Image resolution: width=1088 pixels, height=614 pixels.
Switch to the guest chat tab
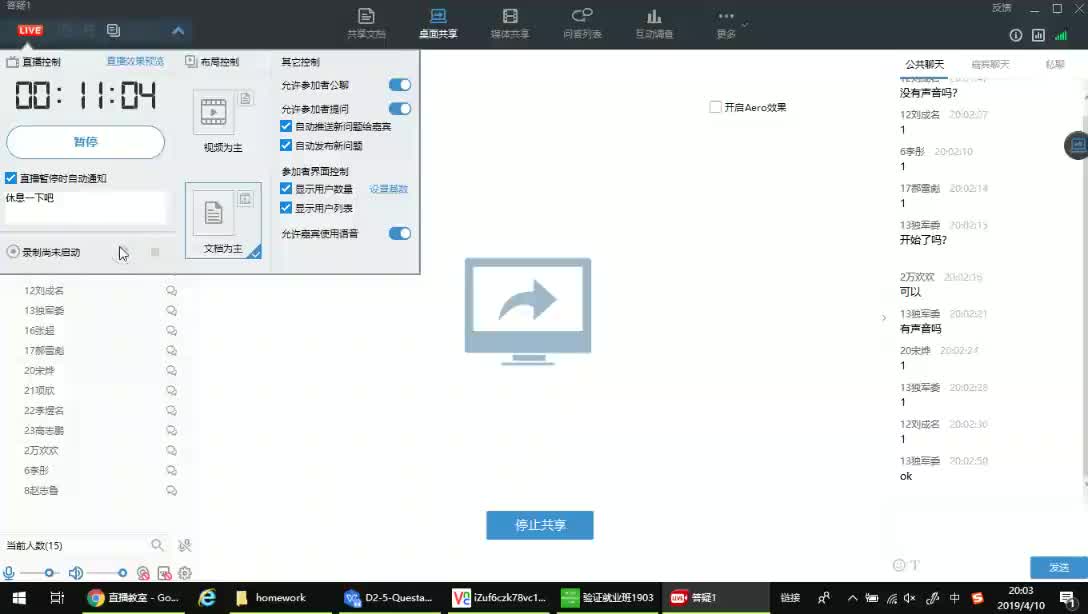tap(990, 65)
